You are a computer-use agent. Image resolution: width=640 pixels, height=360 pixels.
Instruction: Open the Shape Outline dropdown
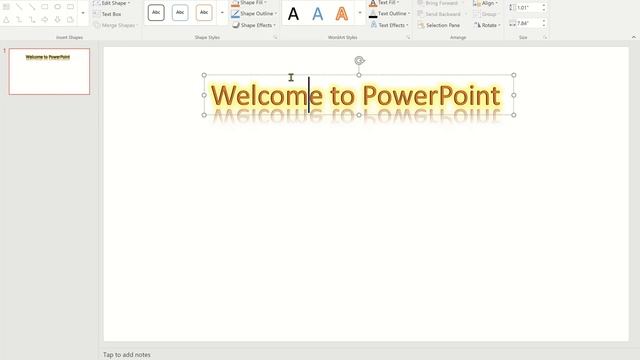coord(254,13)
